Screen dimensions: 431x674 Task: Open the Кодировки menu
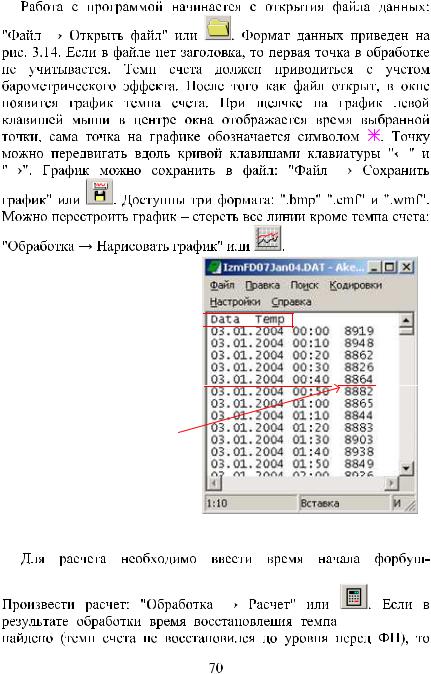click(356, 285)
